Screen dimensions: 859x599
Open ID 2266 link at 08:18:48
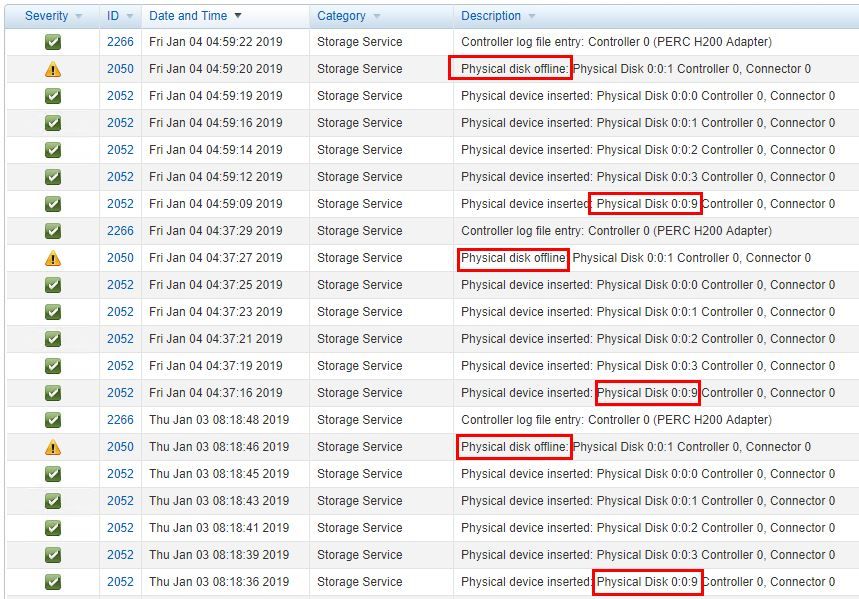pos(120,420)
